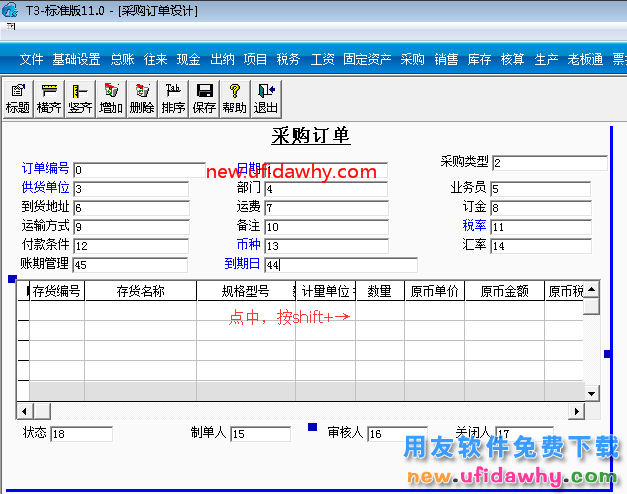Select the 运输方式 input field
Image resolution: width=627 pixels, height=494 pixels.
pos(132,227)
